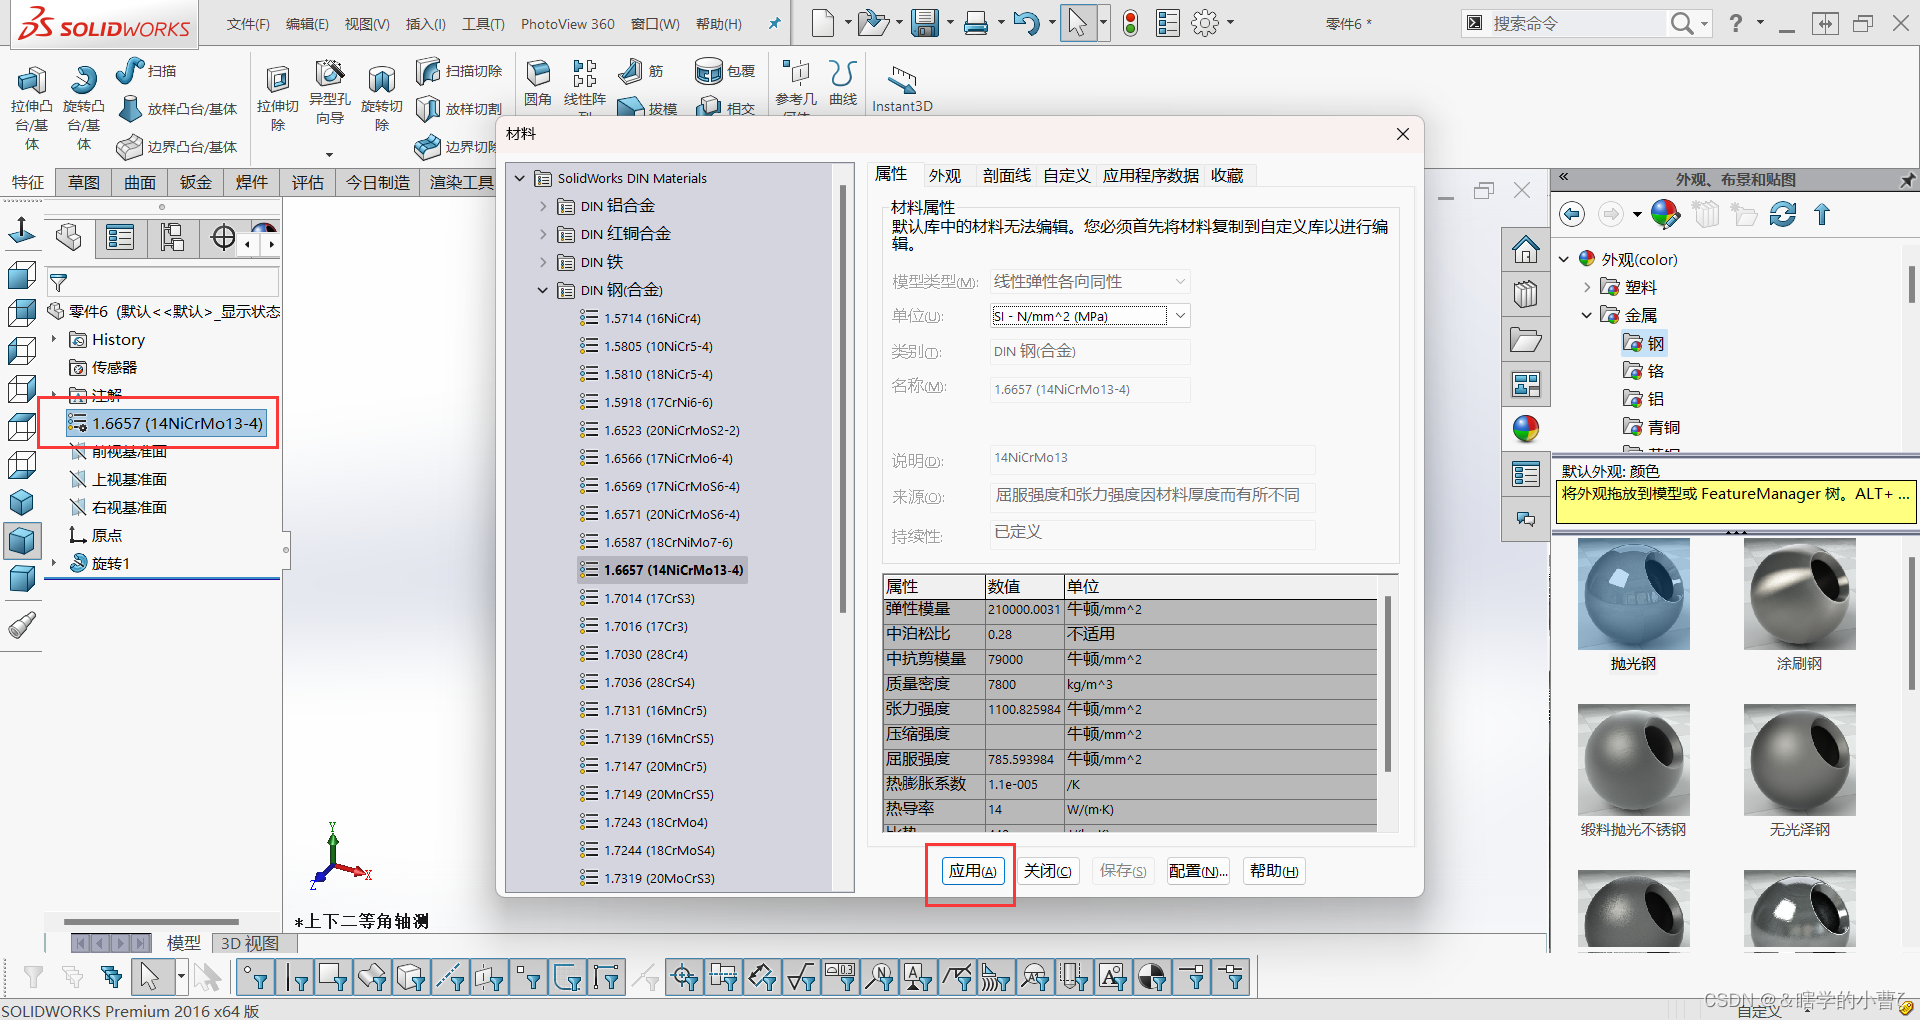The image size is (1920, 1020).
Task: Select the 钢 folder under 金属
Action: [1644, 343]
